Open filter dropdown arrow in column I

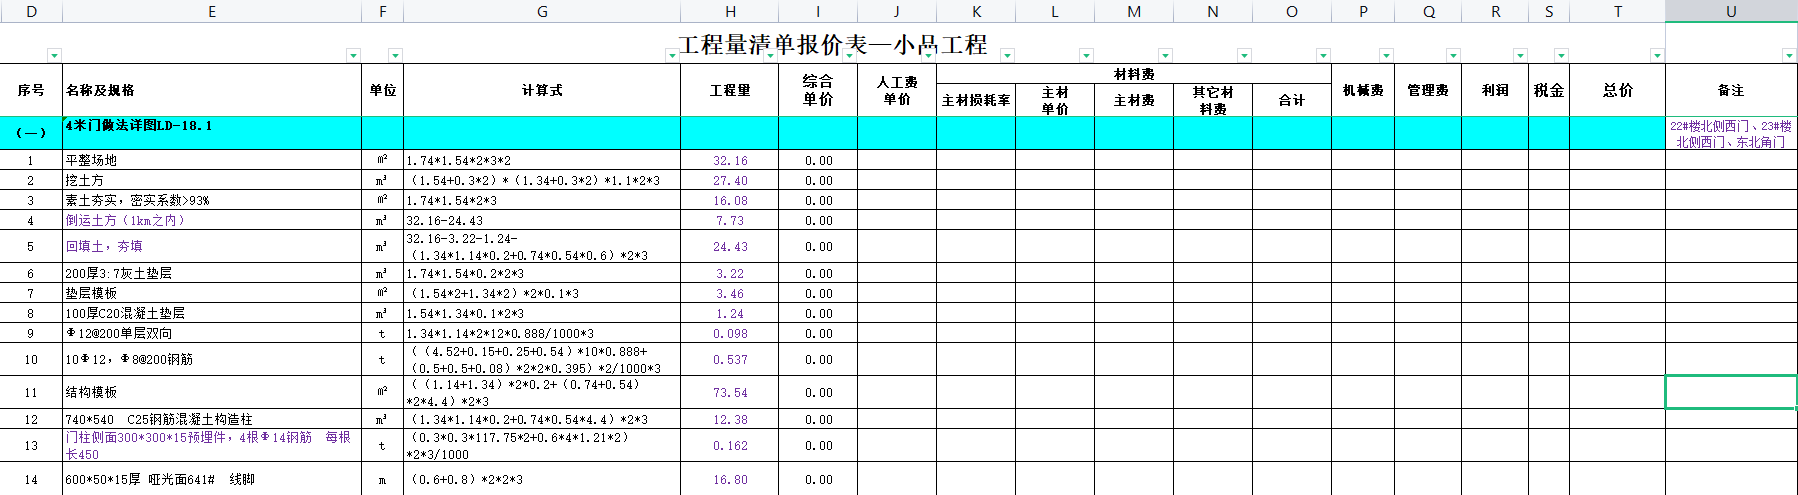click(x=849, y=56)
